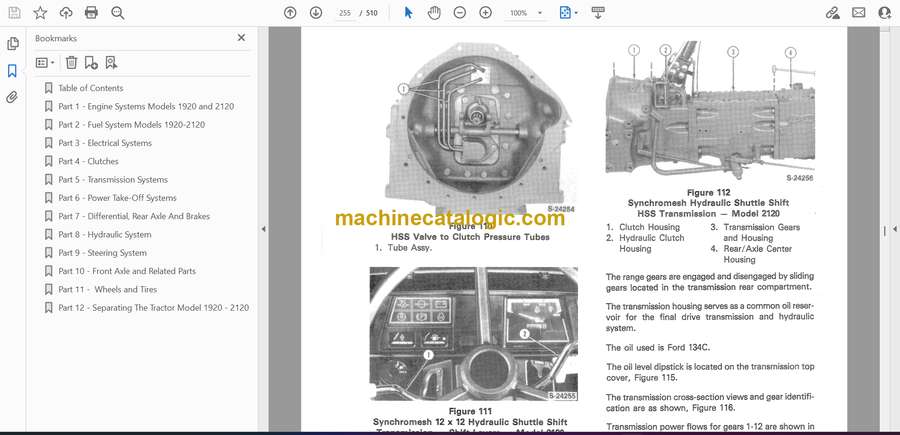
Task: Open the page fit options dropdown
Action: pyautogui.click(x=568, y=13)
